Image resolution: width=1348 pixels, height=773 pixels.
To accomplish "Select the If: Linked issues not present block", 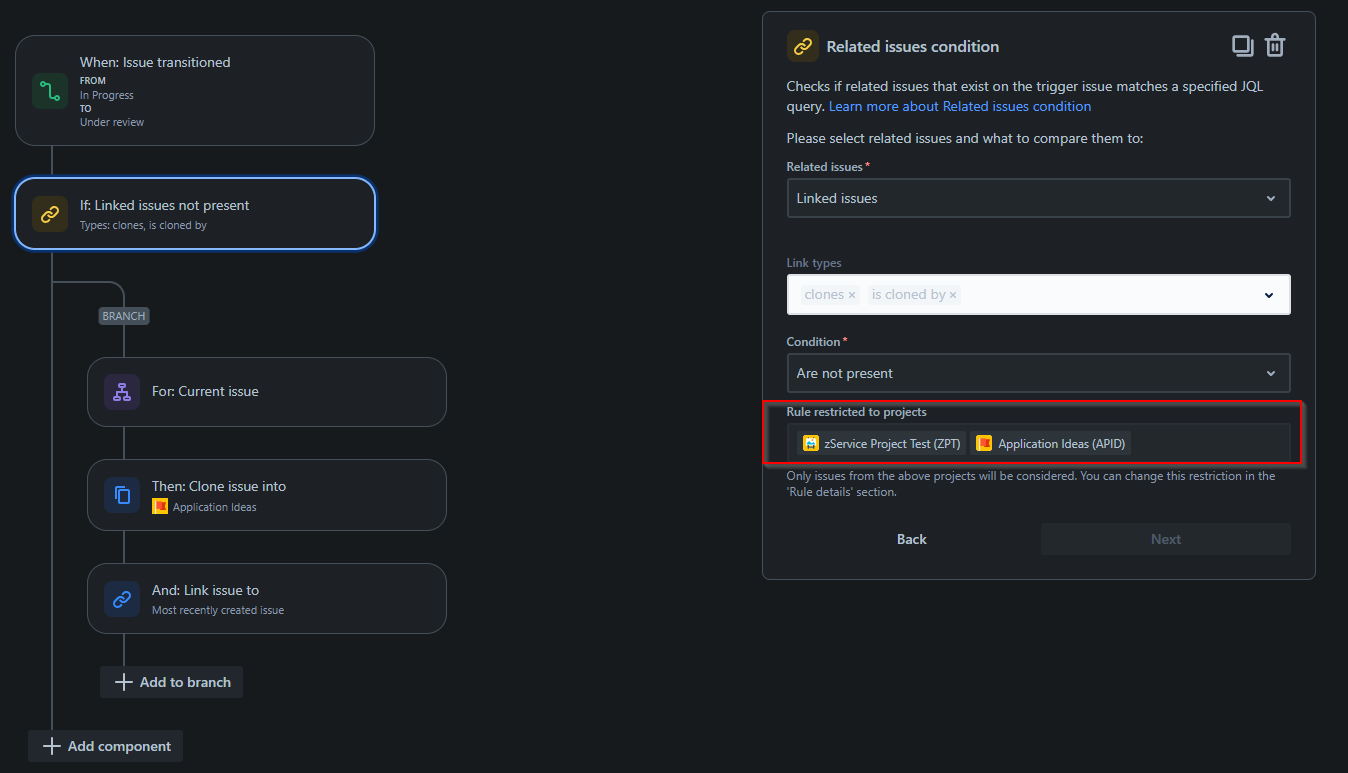I will point(195,213).
